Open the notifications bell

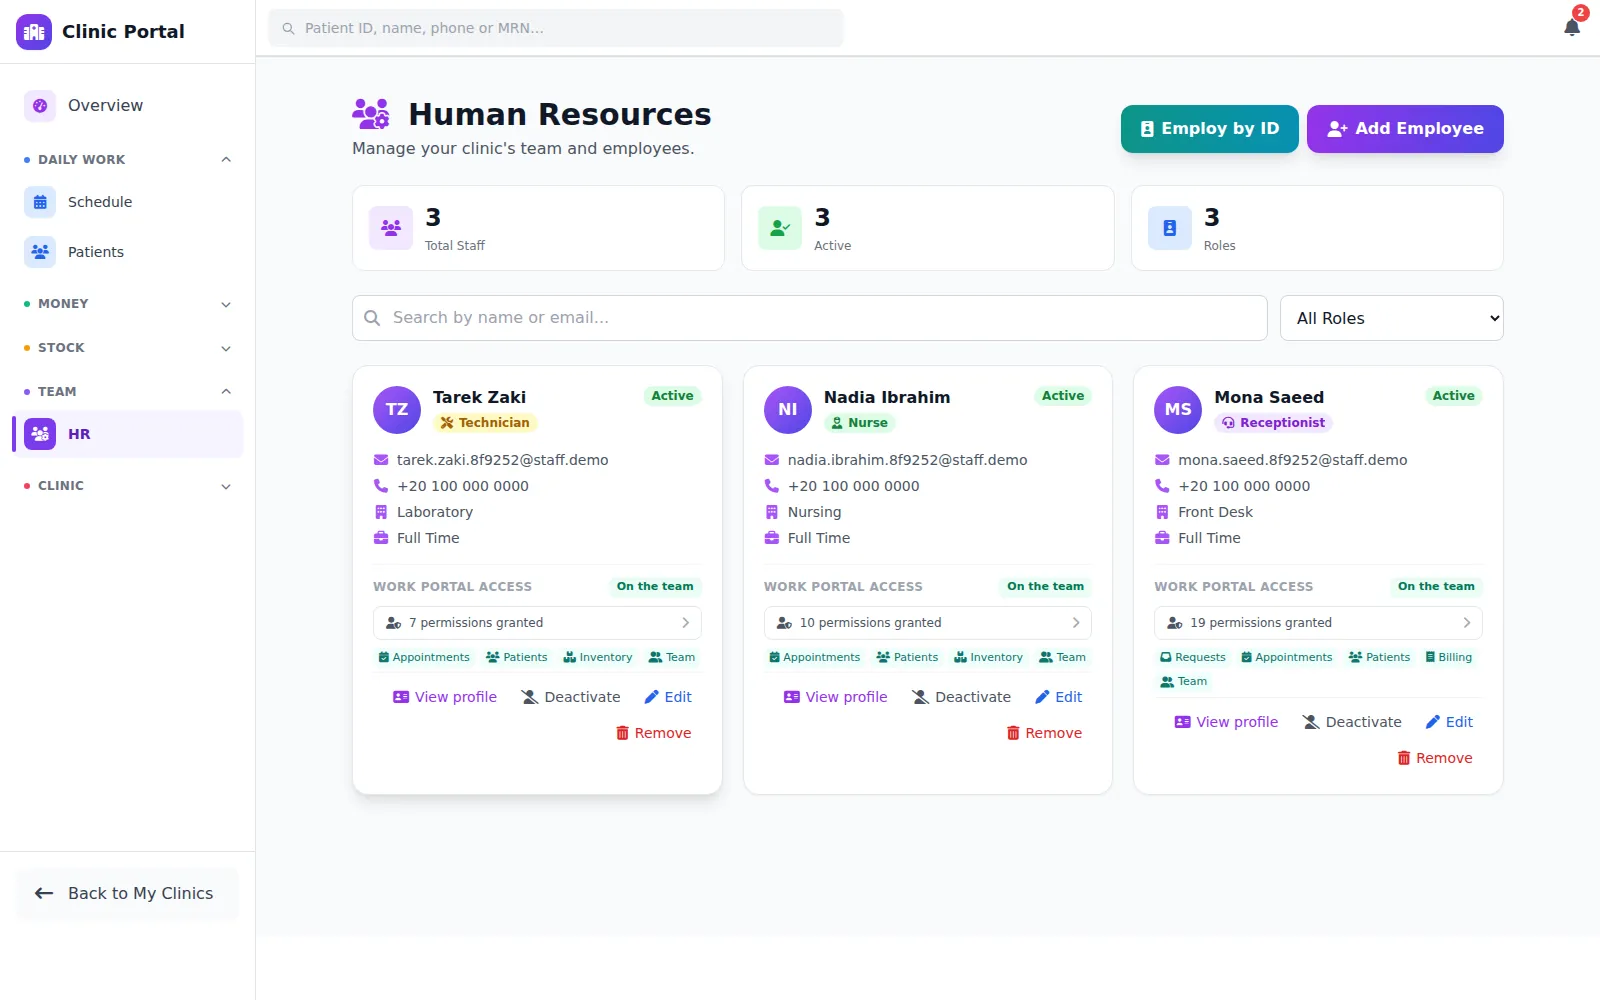(1572, 27)
